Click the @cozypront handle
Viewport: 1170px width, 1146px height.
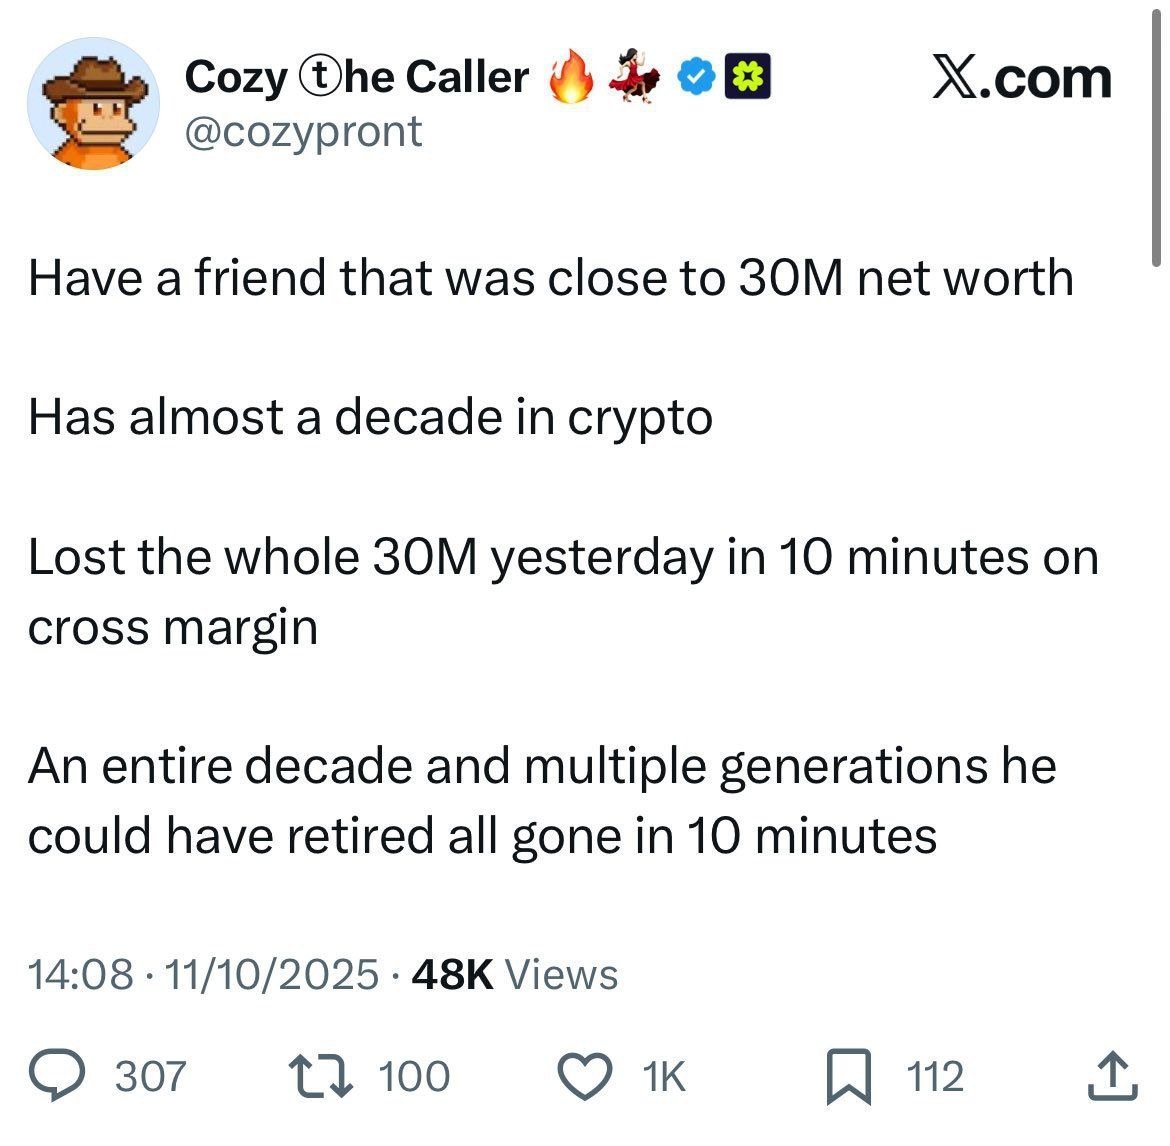coord(303,131)
